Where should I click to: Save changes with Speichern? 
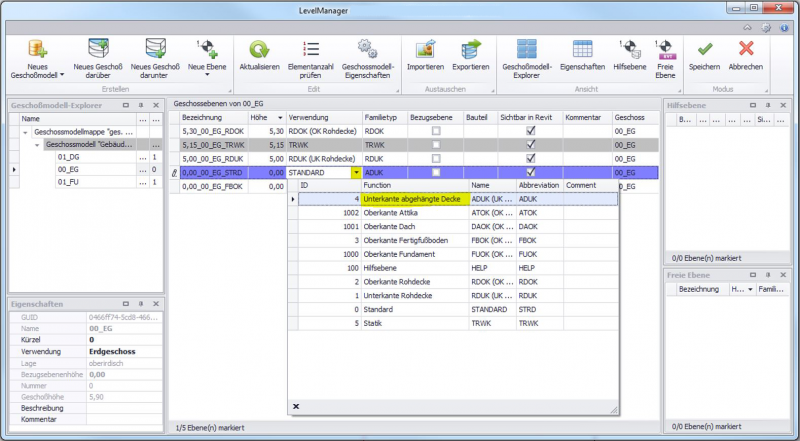(x=704, y=48)
